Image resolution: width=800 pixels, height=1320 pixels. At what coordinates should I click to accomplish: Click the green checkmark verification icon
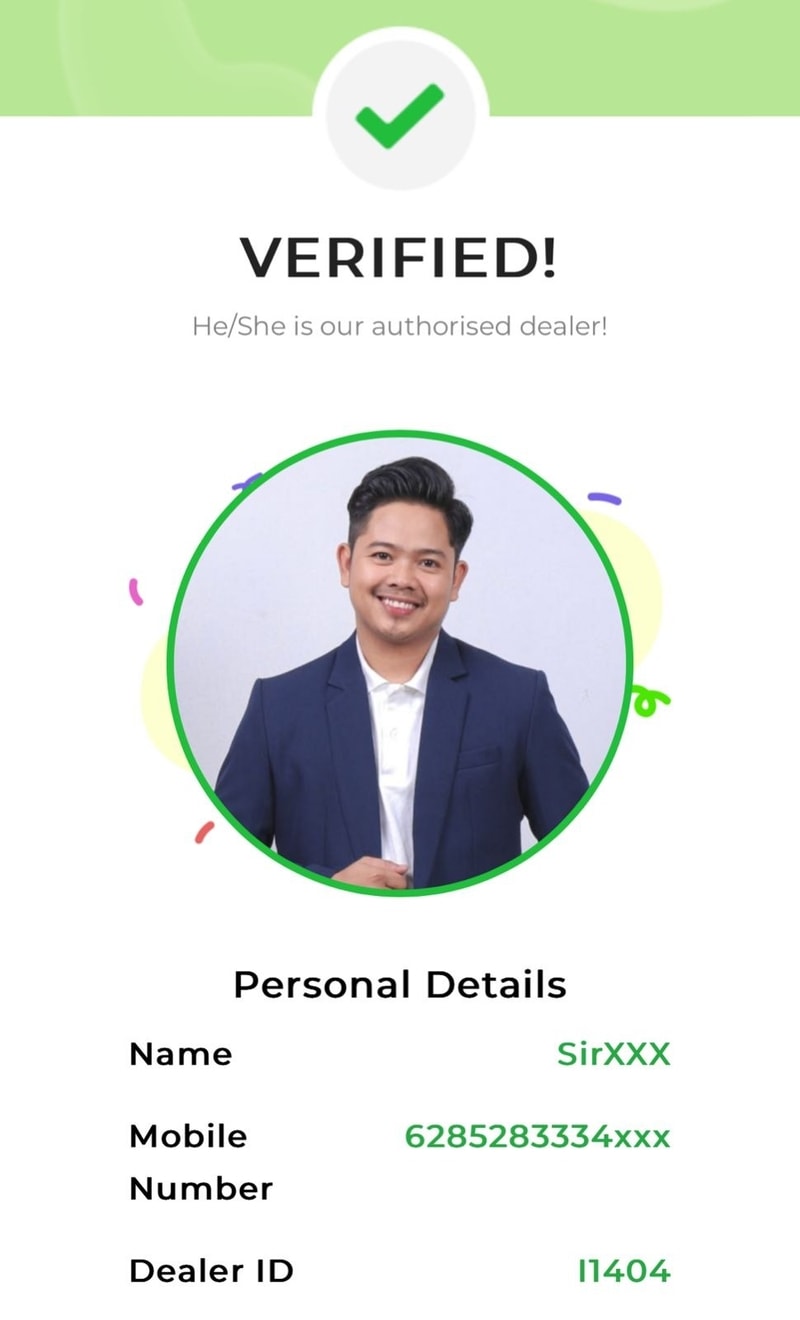(400, 113)
